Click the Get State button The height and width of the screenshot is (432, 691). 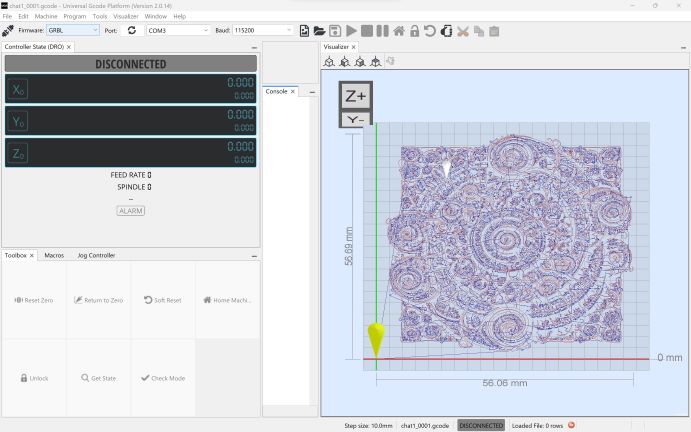pyautogui.click(x=98, y=378)
